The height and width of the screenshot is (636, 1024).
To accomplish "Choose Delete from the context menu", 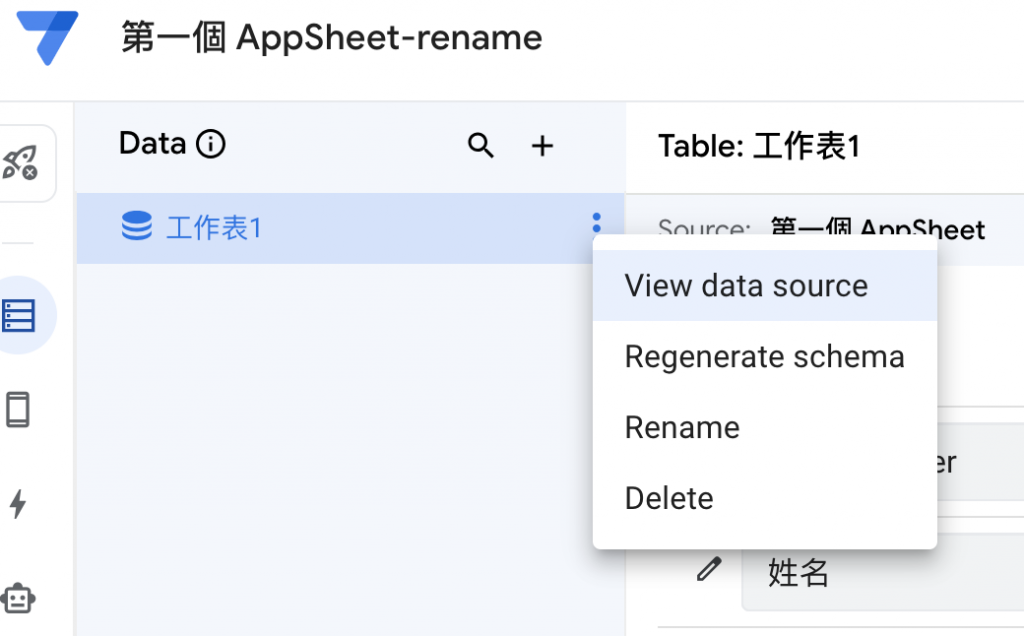I will pos(765,498).
